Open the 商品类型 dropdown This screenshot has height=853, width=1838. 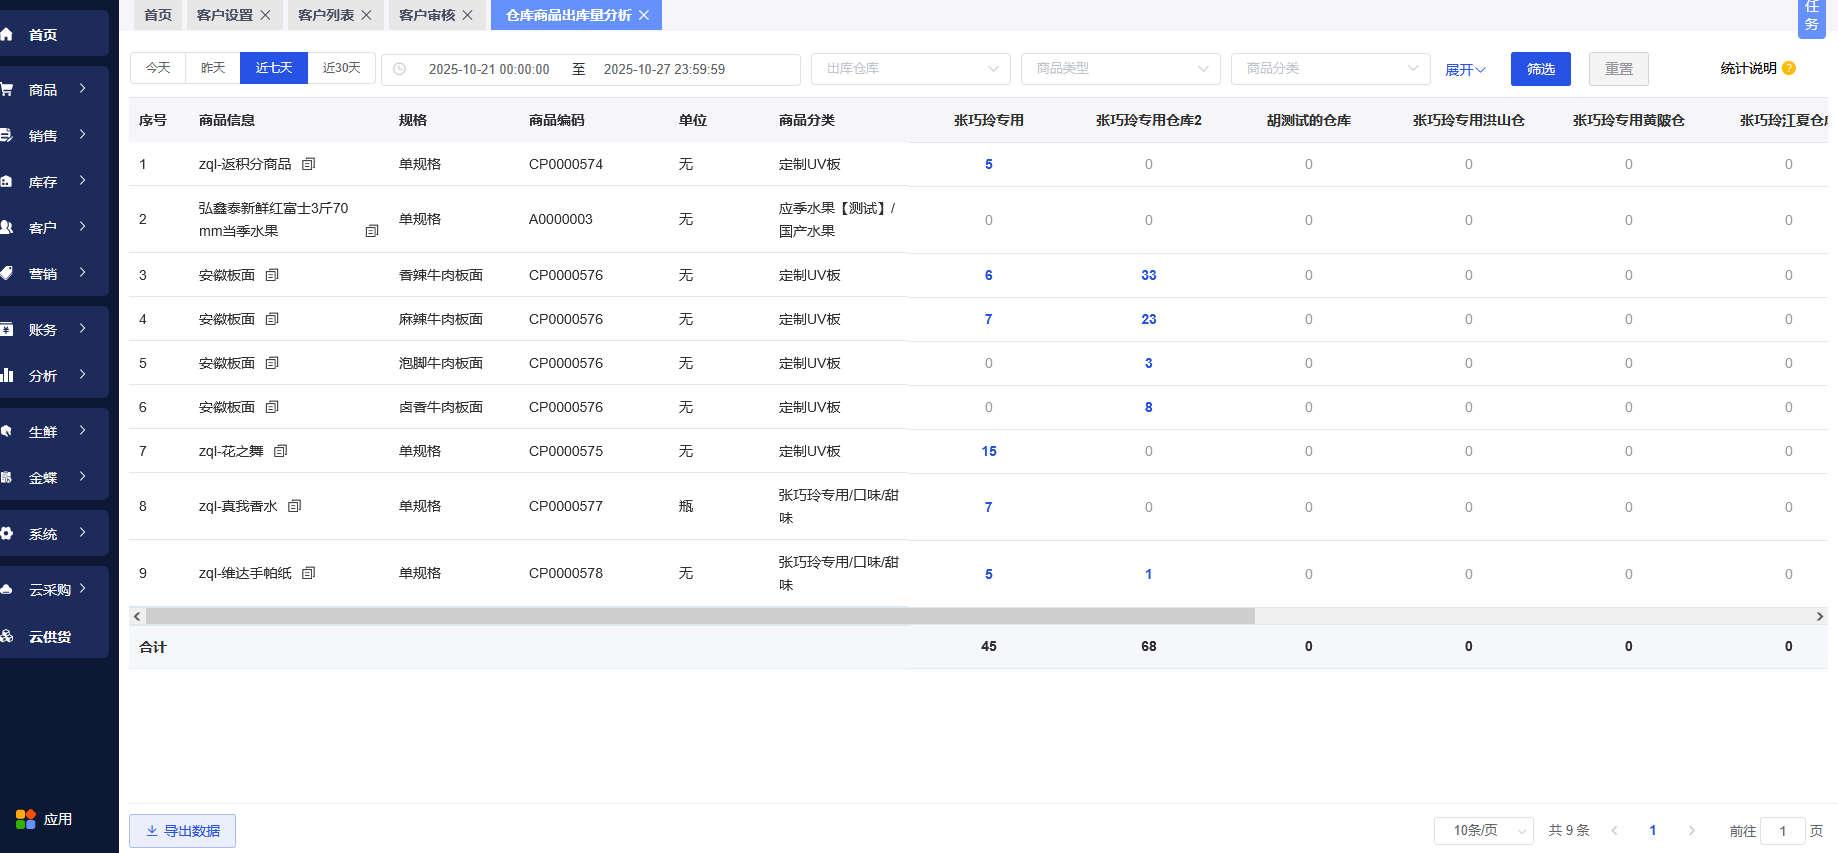pyautogui.click(x=1121, y=69)
